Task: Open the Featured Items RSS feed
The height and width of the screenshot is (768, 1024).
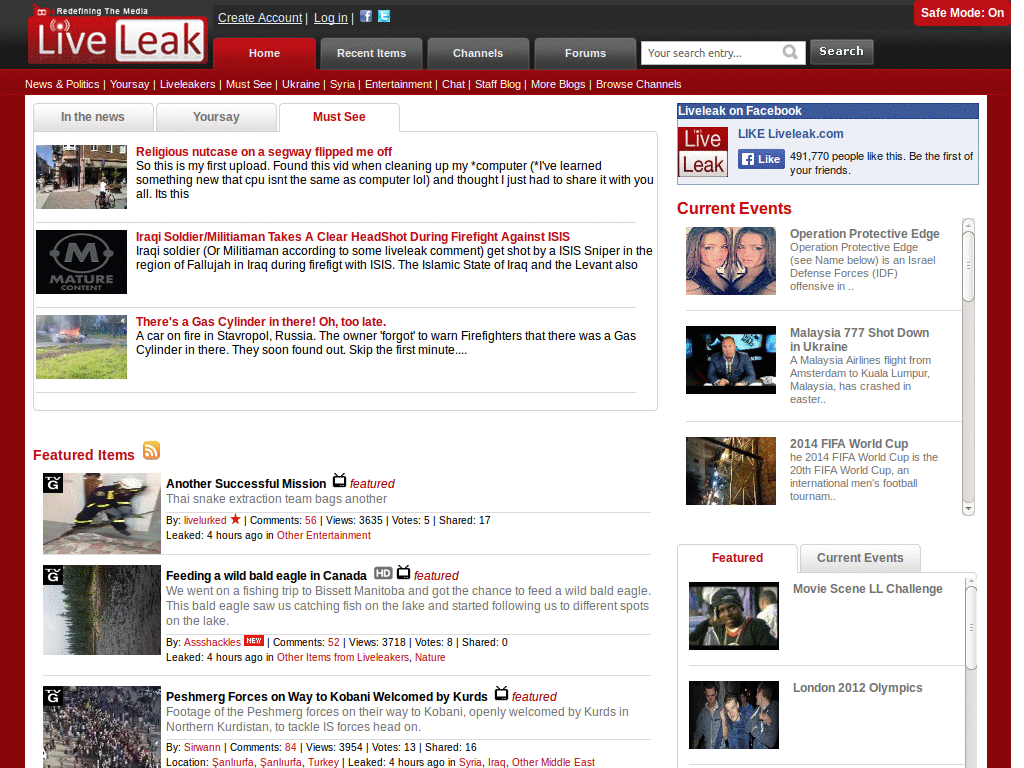Action: coord(151,452)
